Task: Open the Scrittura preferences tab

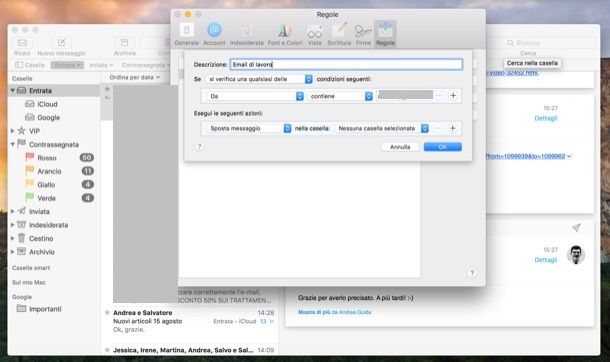Action: [x=339, y=34]
